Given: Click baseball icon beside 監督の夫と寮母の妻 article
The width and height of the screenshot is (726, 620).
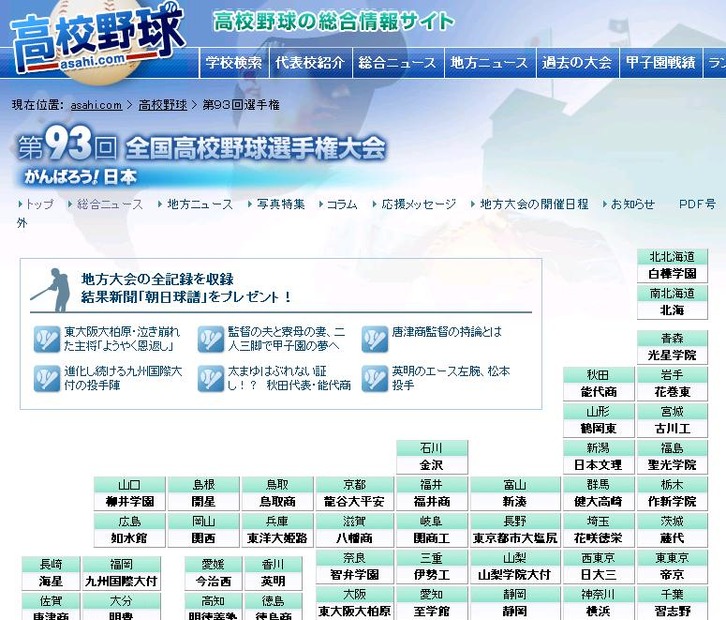Looking at the screenshot, I should coord(211,339).
